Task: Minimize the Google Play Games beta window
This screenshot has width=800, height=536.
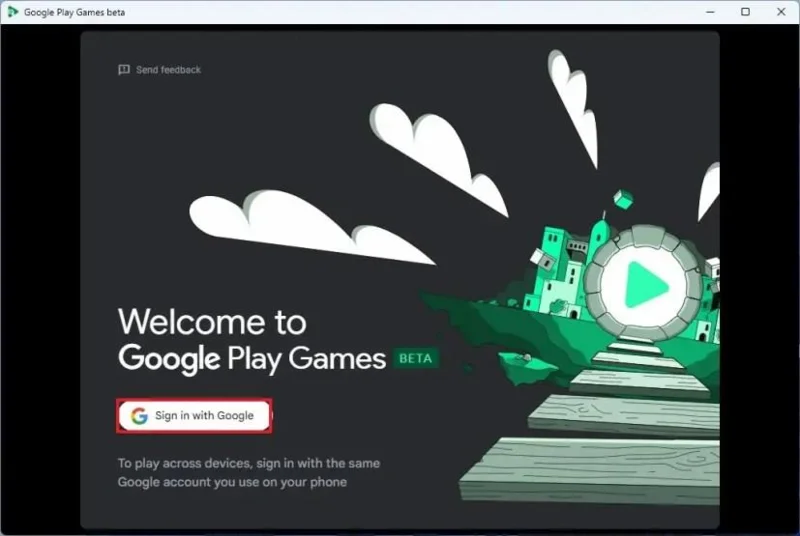Action: pos(710,12)
